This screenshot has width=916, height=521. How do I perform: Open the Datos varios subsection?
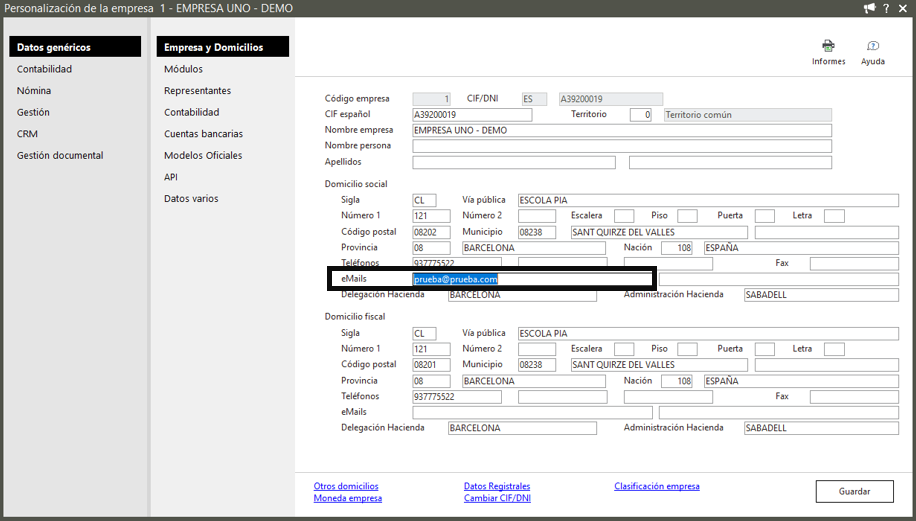point(191,199)
